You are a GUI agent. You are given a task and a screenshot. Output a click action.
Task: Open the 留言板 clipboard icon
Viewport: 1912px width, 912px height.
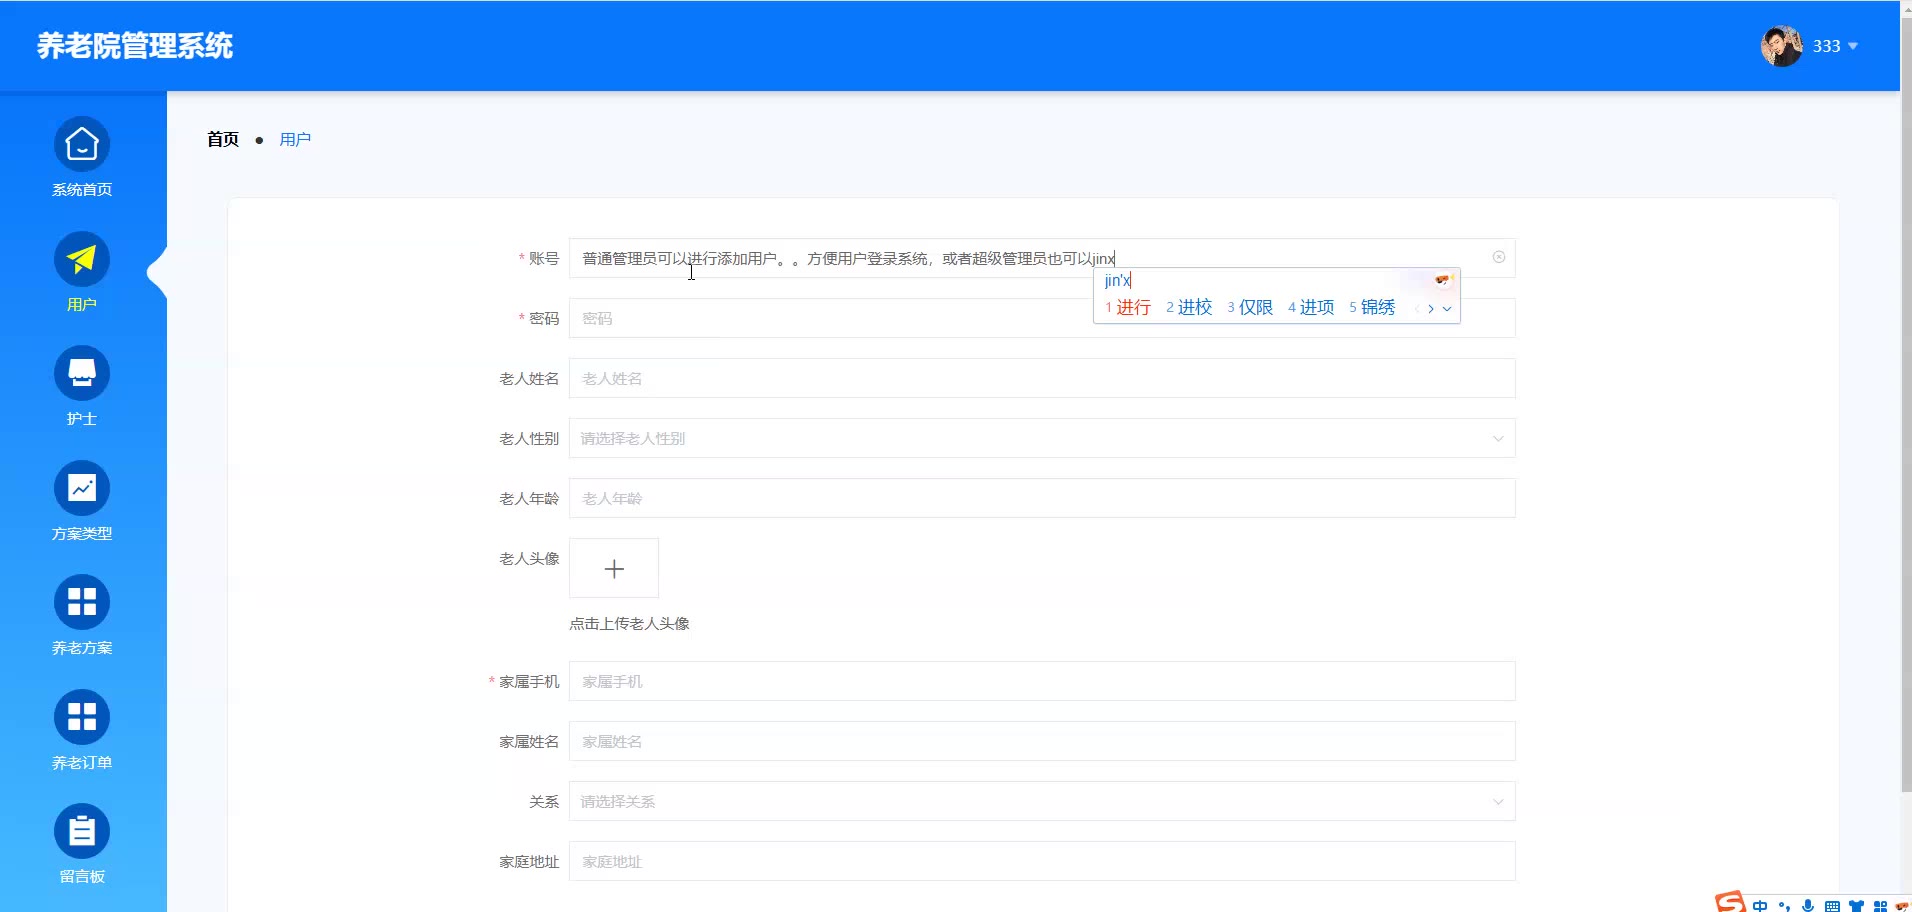82,832
